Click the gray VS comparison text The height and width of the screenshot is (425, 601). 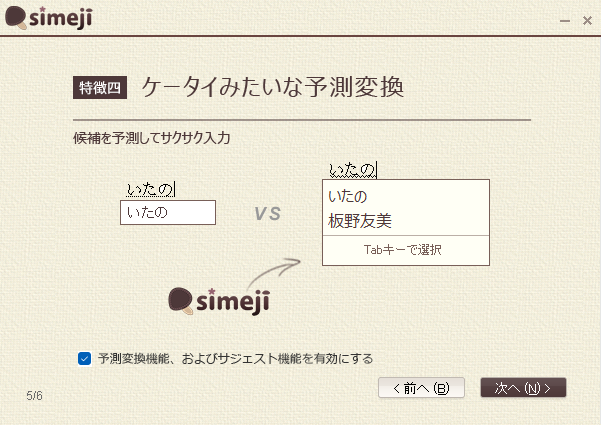pos(267,214)
